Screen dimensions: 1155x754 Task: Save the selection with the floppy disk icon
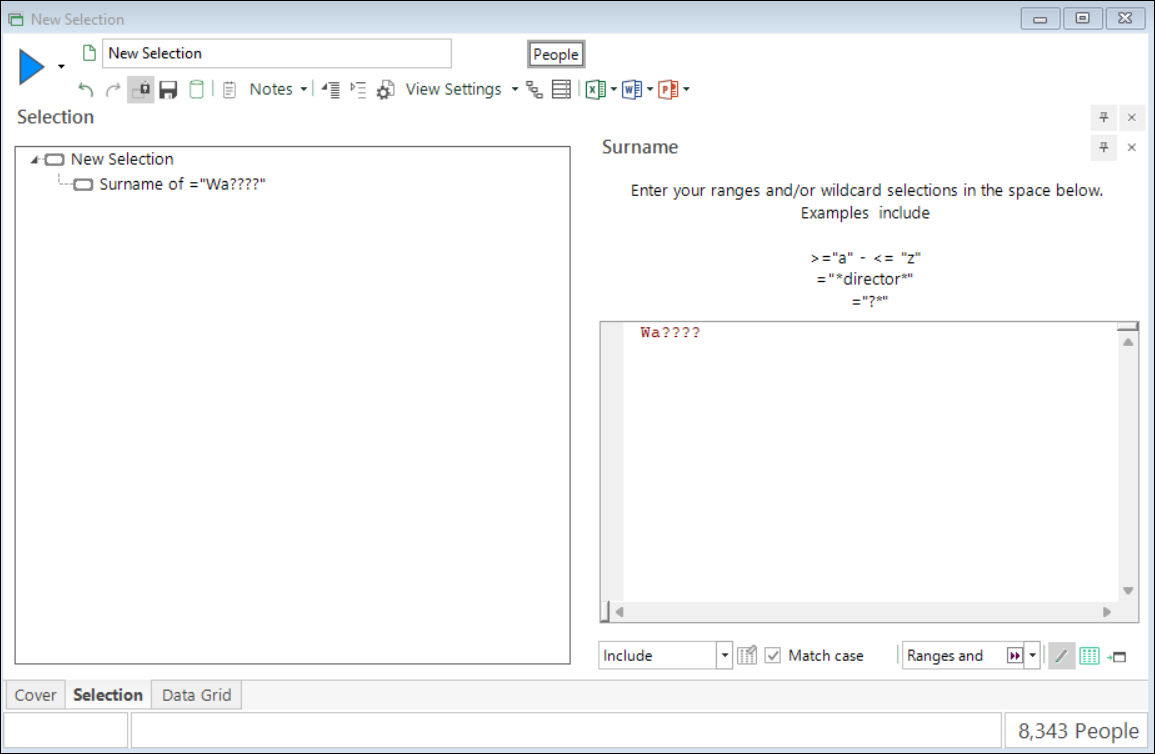coord(168,90)
